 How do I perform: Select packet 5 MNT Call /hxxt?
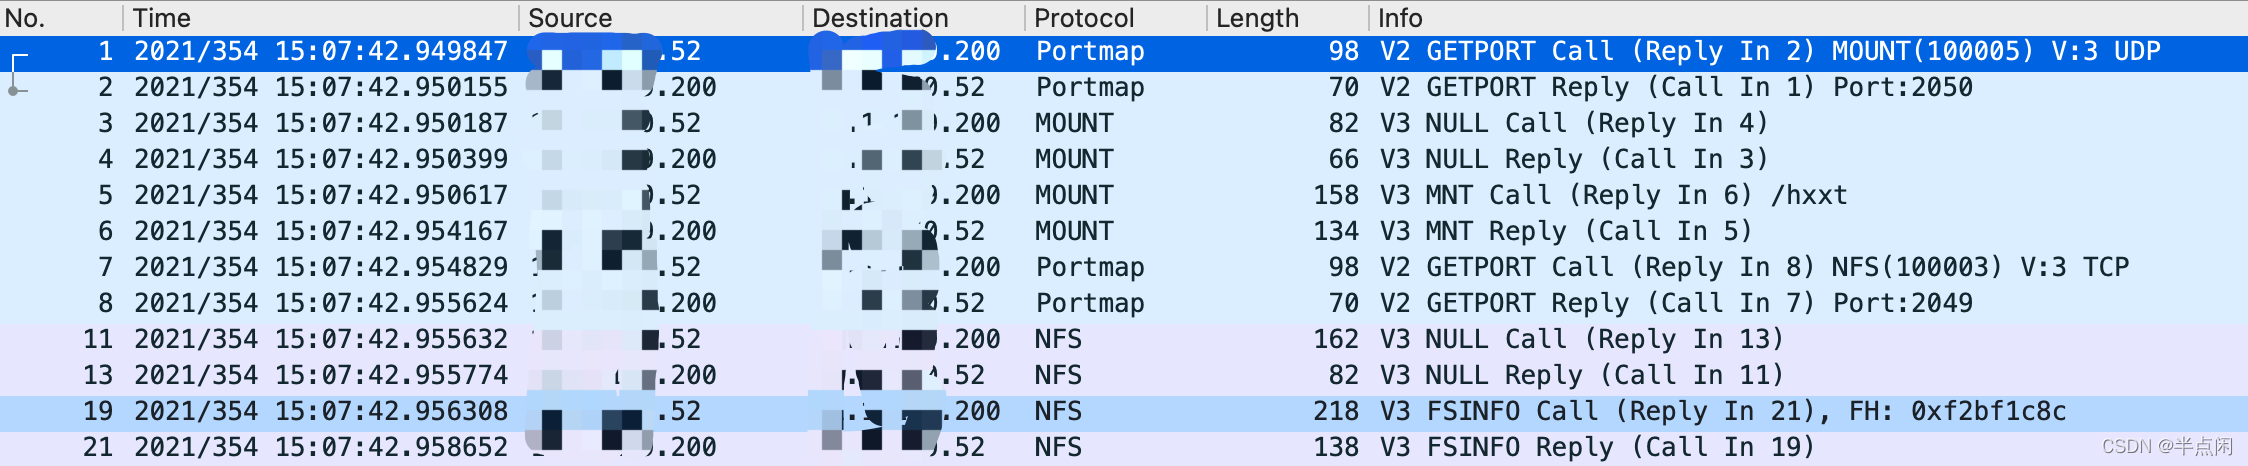[1124, 196]
